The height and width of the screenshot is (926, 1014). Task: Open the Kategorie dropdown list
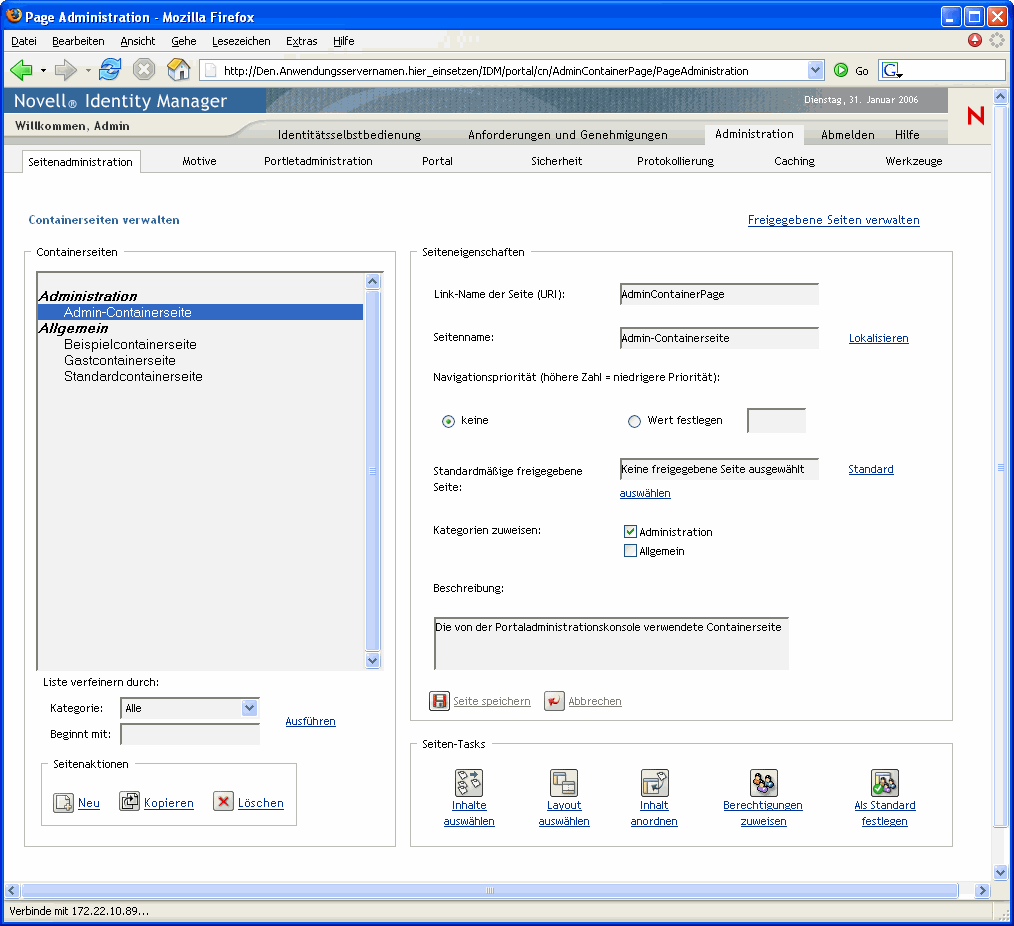click(250, 708)
